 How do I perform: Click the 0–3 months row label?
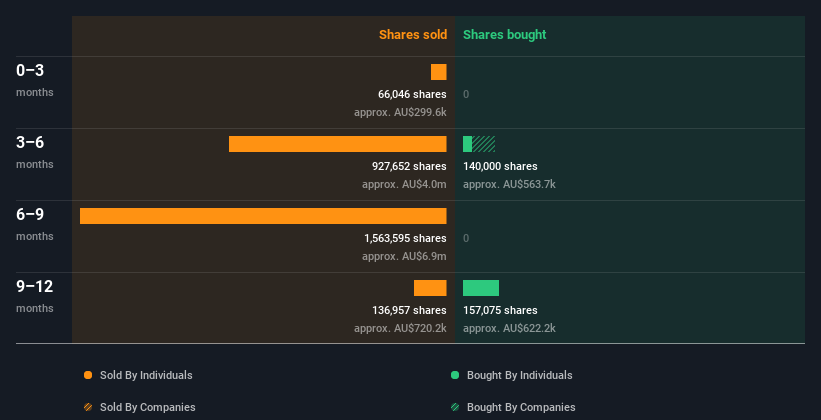pos(35,80)
